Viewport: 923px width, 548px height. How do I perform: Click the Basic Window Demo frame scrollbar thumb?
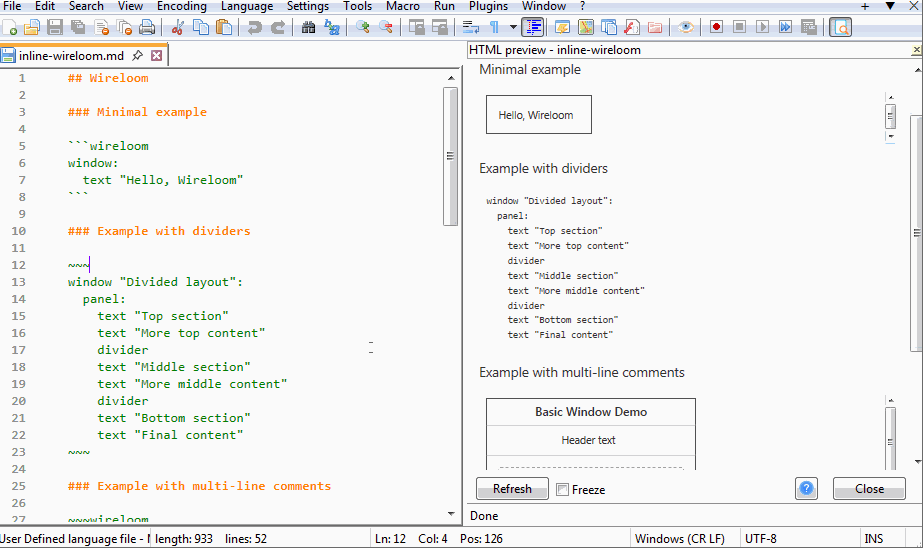pos(890,441)
